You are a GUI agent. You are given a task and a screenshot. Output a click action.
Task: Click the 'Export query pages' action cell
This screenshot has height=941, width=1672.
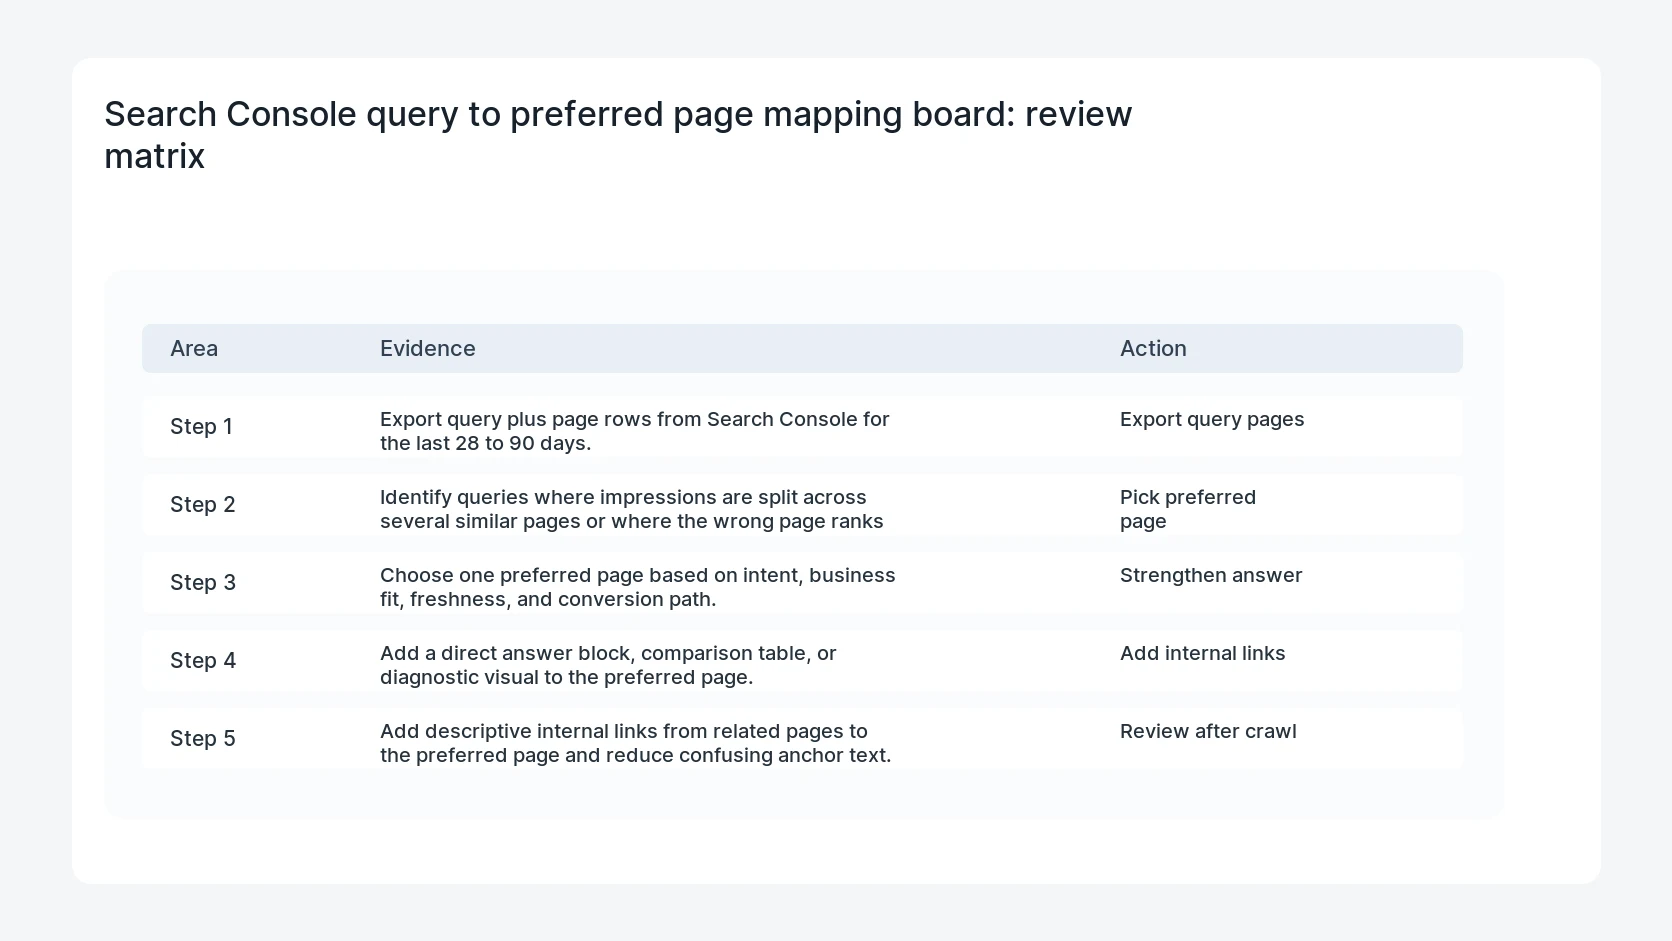(1212, 419)
